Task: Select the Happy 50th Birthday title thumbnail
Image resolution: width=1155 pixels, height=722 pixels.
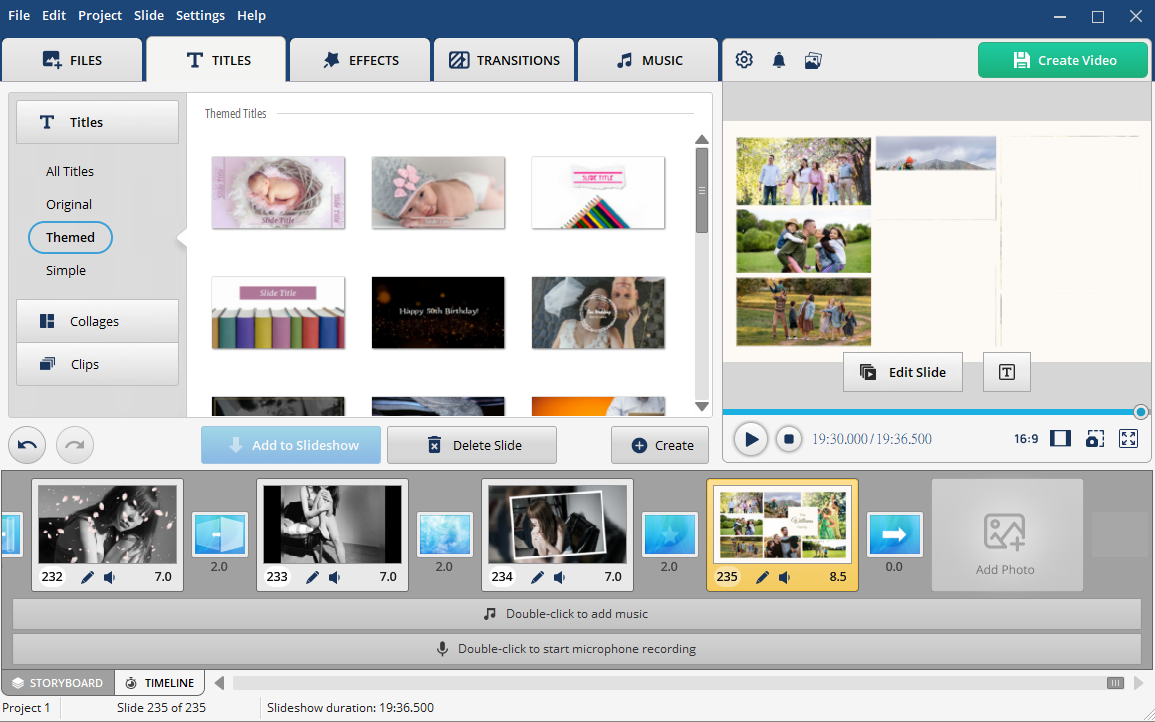Action: tap(438, 312)
